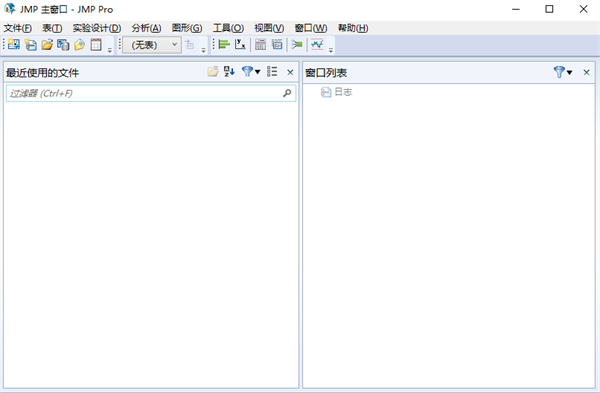Screen dimensions: 600x393
Task: Expand the window list filter funnel menu
Action: [x=563, y=72]
